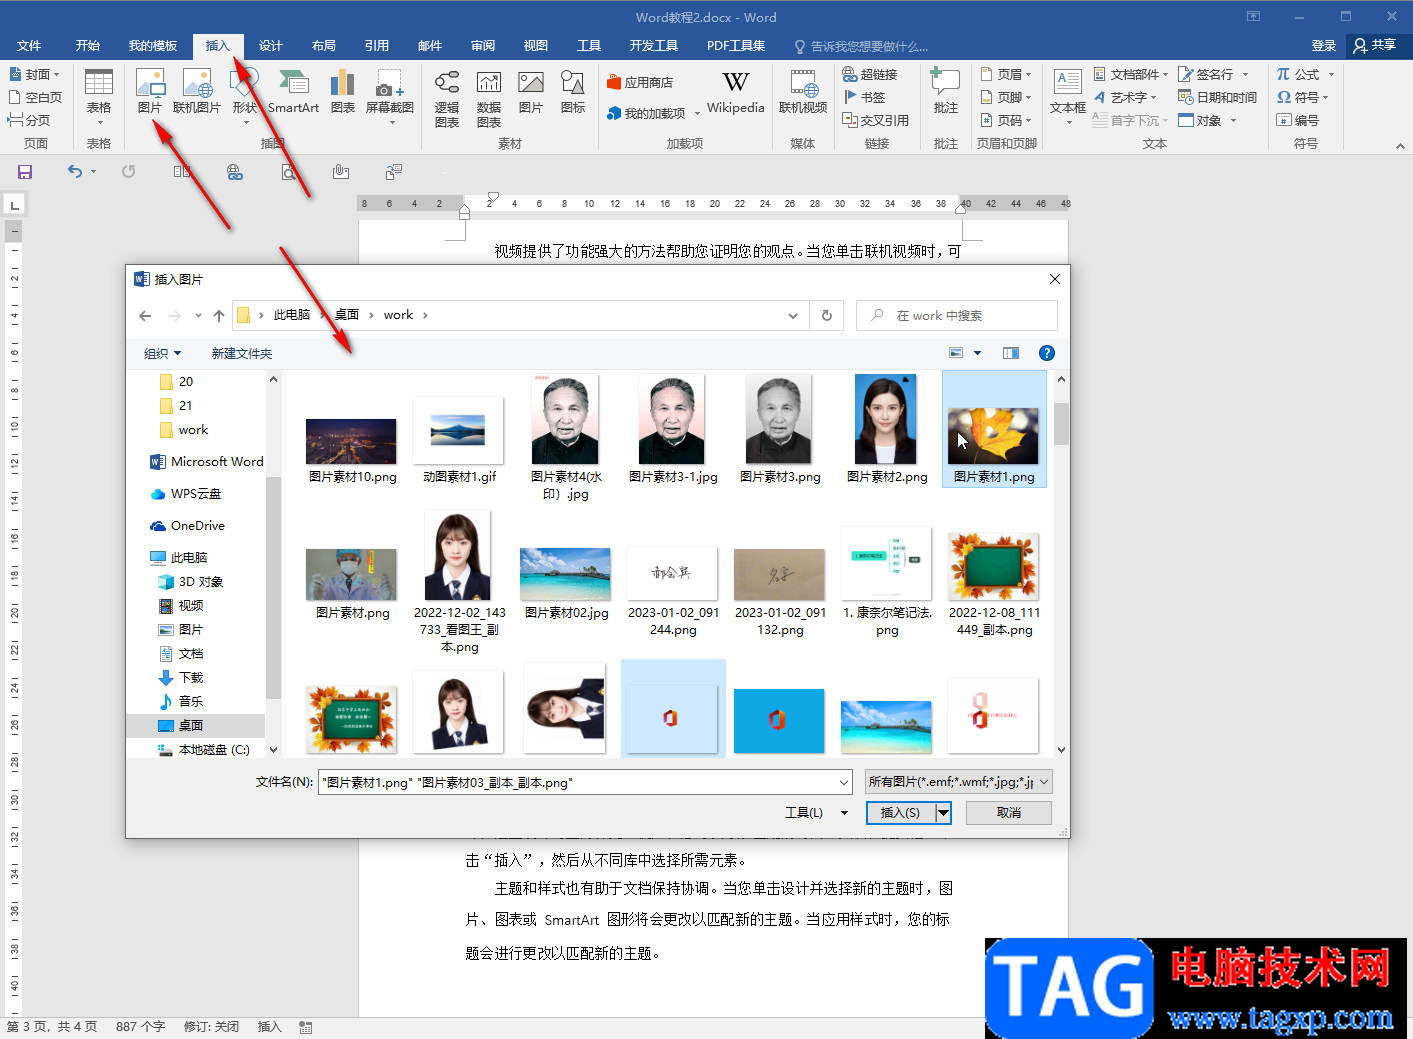This screenshot has height=1039, width=1413.
Task: Click the Insert(S) button
Action: [900, 813]
